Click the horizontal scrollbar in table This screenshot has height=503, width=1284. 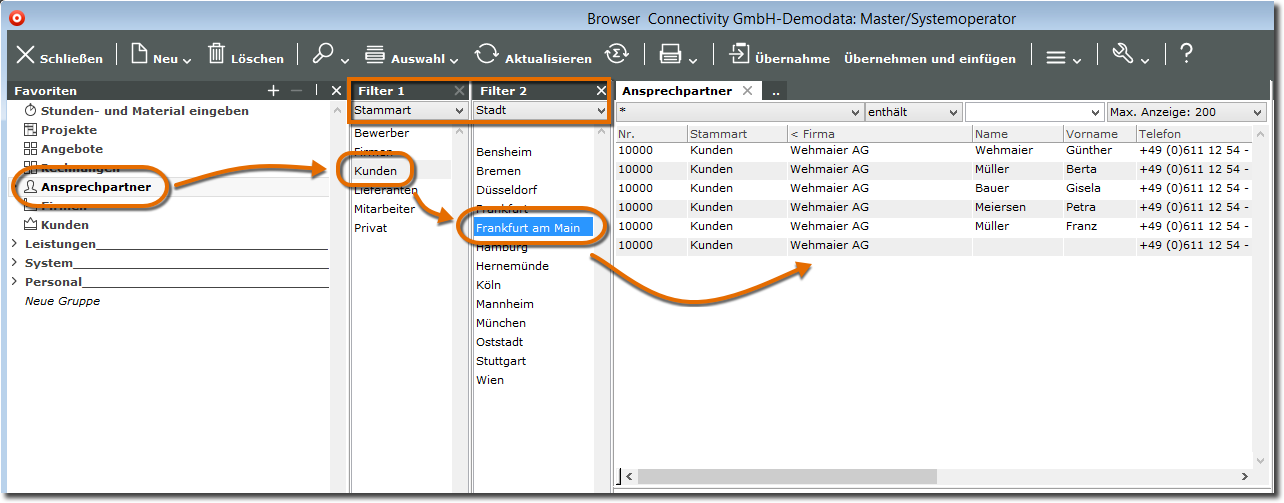tap(800, 477)
